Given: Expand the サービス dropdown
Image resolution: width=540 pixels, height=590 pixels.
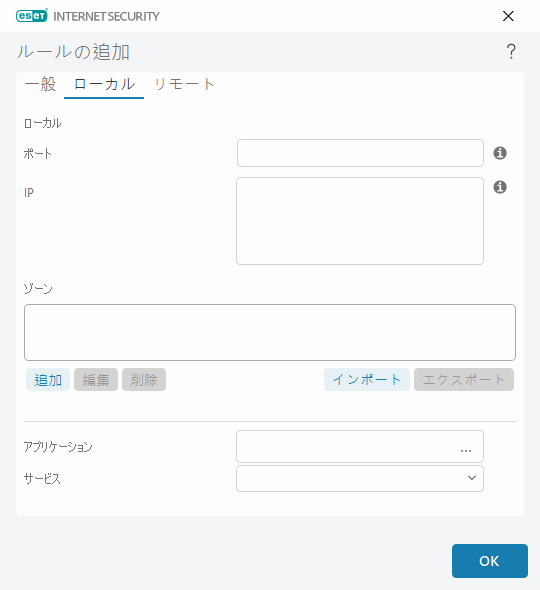Looking at the screenshot, I should coord(360,479).
